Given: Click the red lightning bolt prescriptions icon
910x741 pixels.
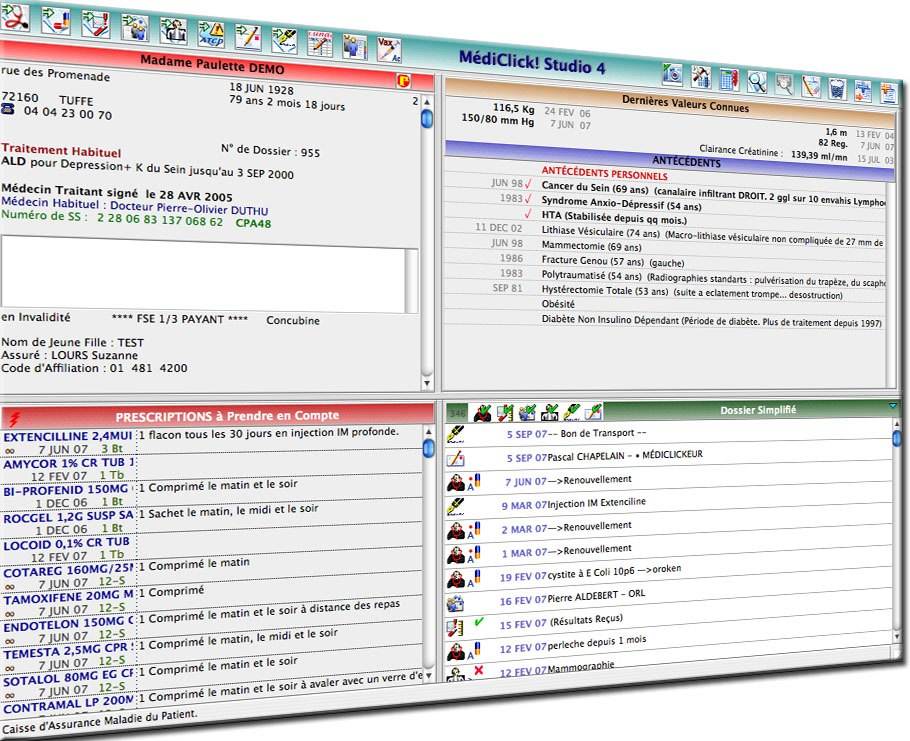Looking at the screenshot, I should click(15, 417).
